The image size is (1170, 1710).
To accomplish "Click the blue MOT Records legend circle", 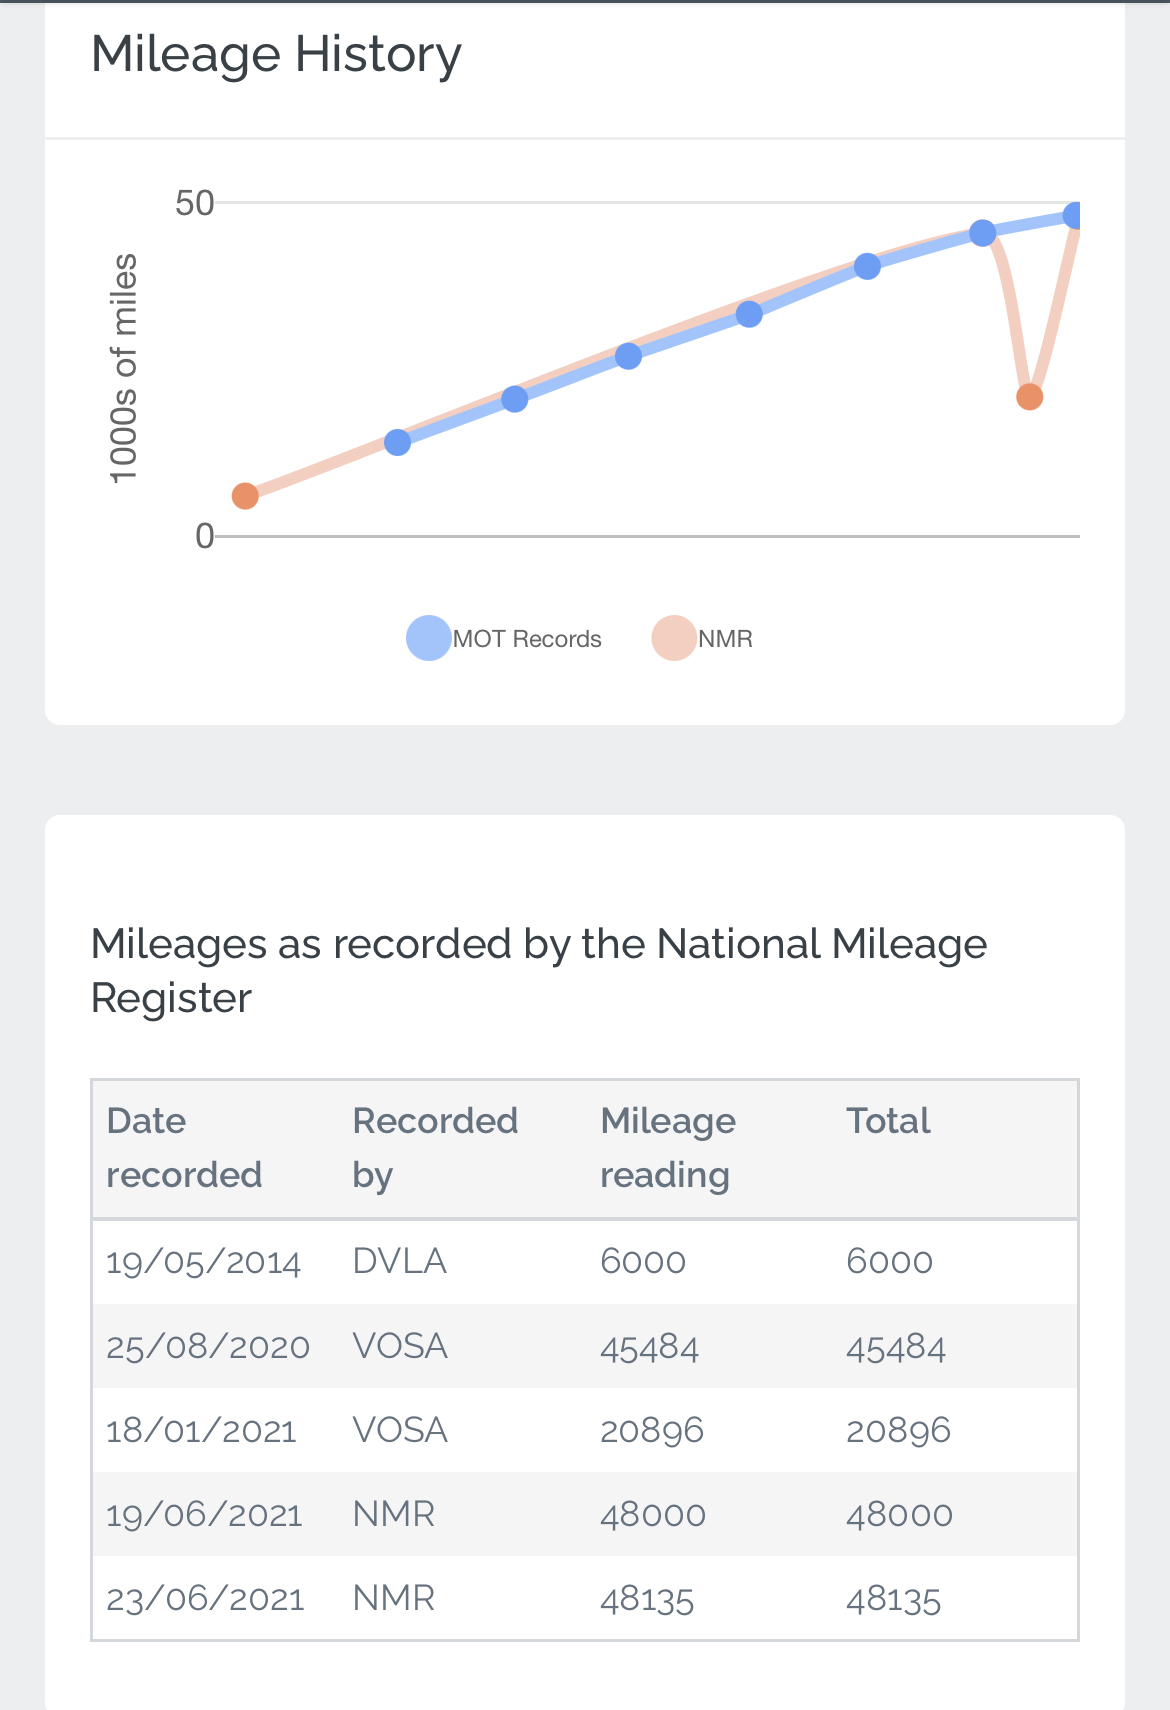I will (428, 638).
